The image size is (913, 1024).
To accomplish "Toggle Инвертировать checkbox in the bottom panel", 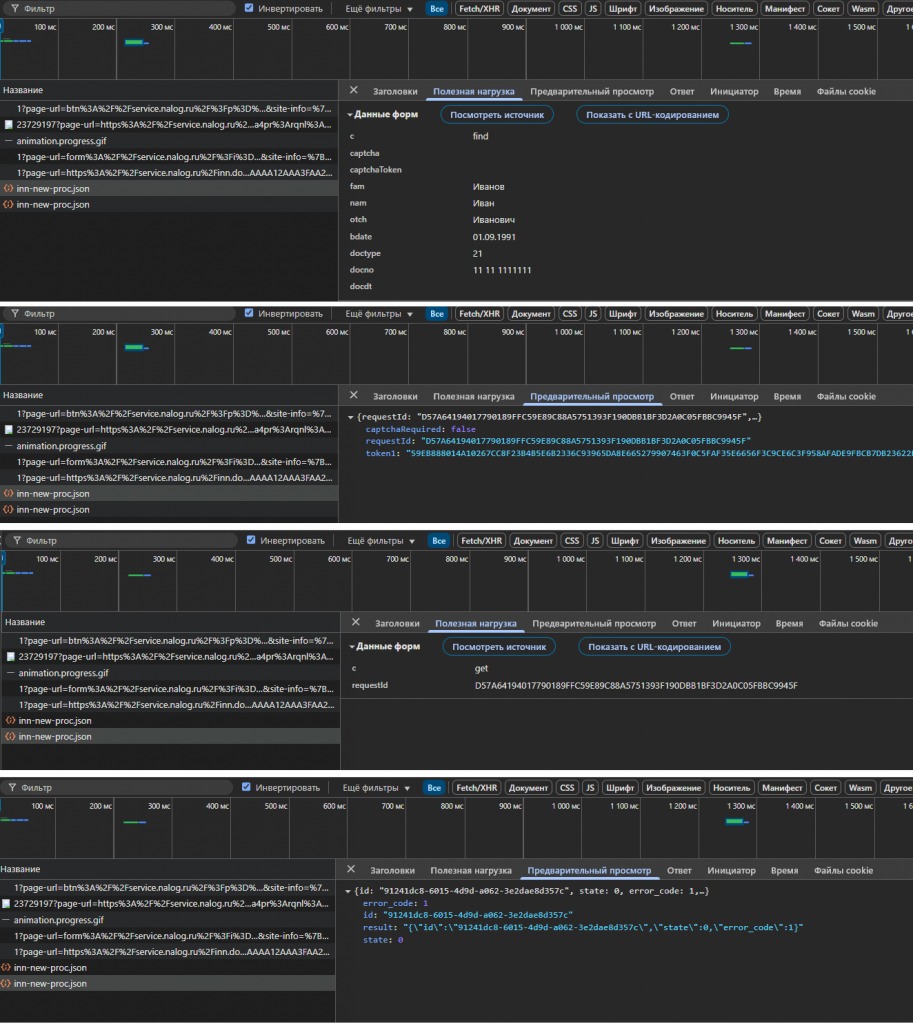I will [x=246, y=787].
